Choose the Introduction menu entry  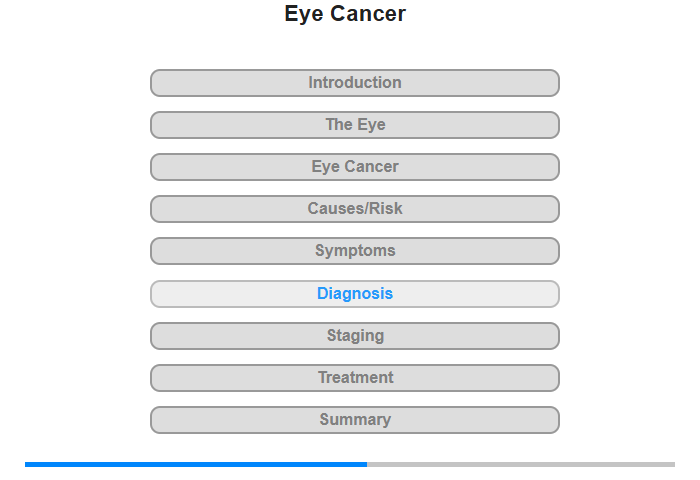(x=355, y=83)
